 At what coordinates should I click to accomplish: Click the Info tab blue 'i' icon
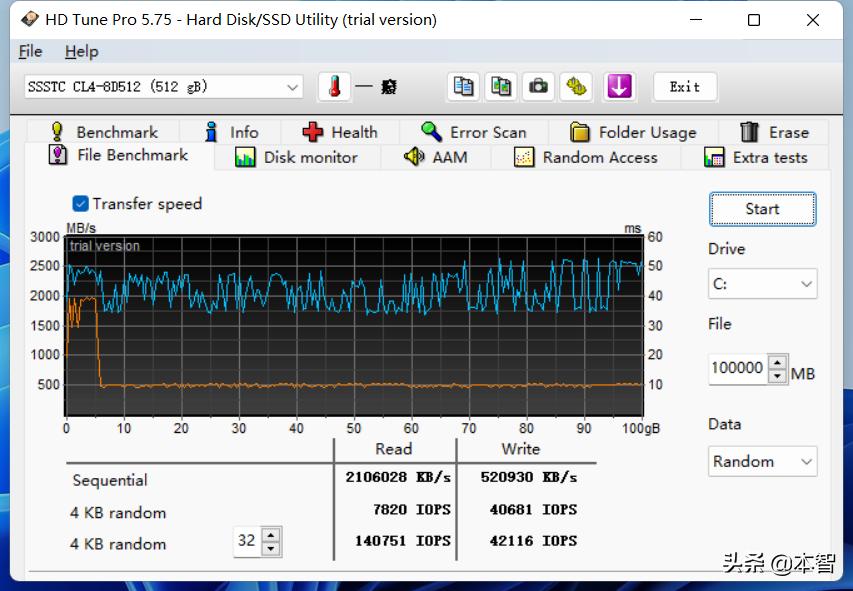211,132
